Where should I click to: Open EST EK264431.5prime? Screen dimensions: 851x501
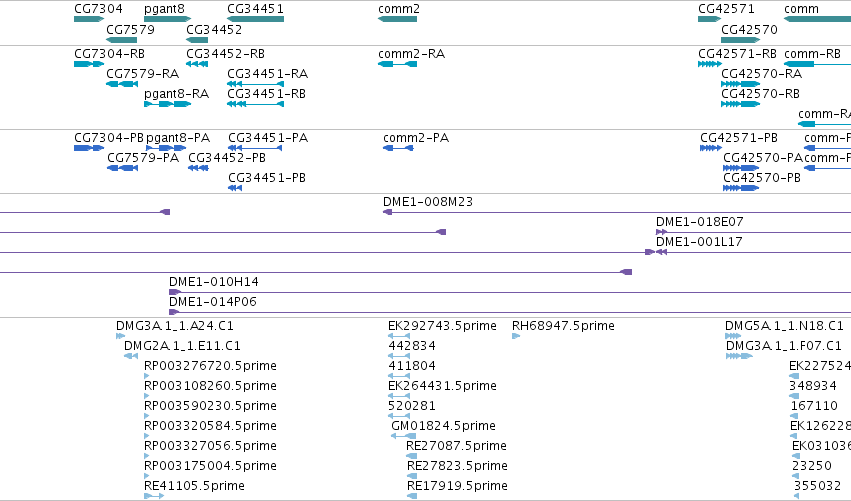pyautogui.click(x=399, y=396)
